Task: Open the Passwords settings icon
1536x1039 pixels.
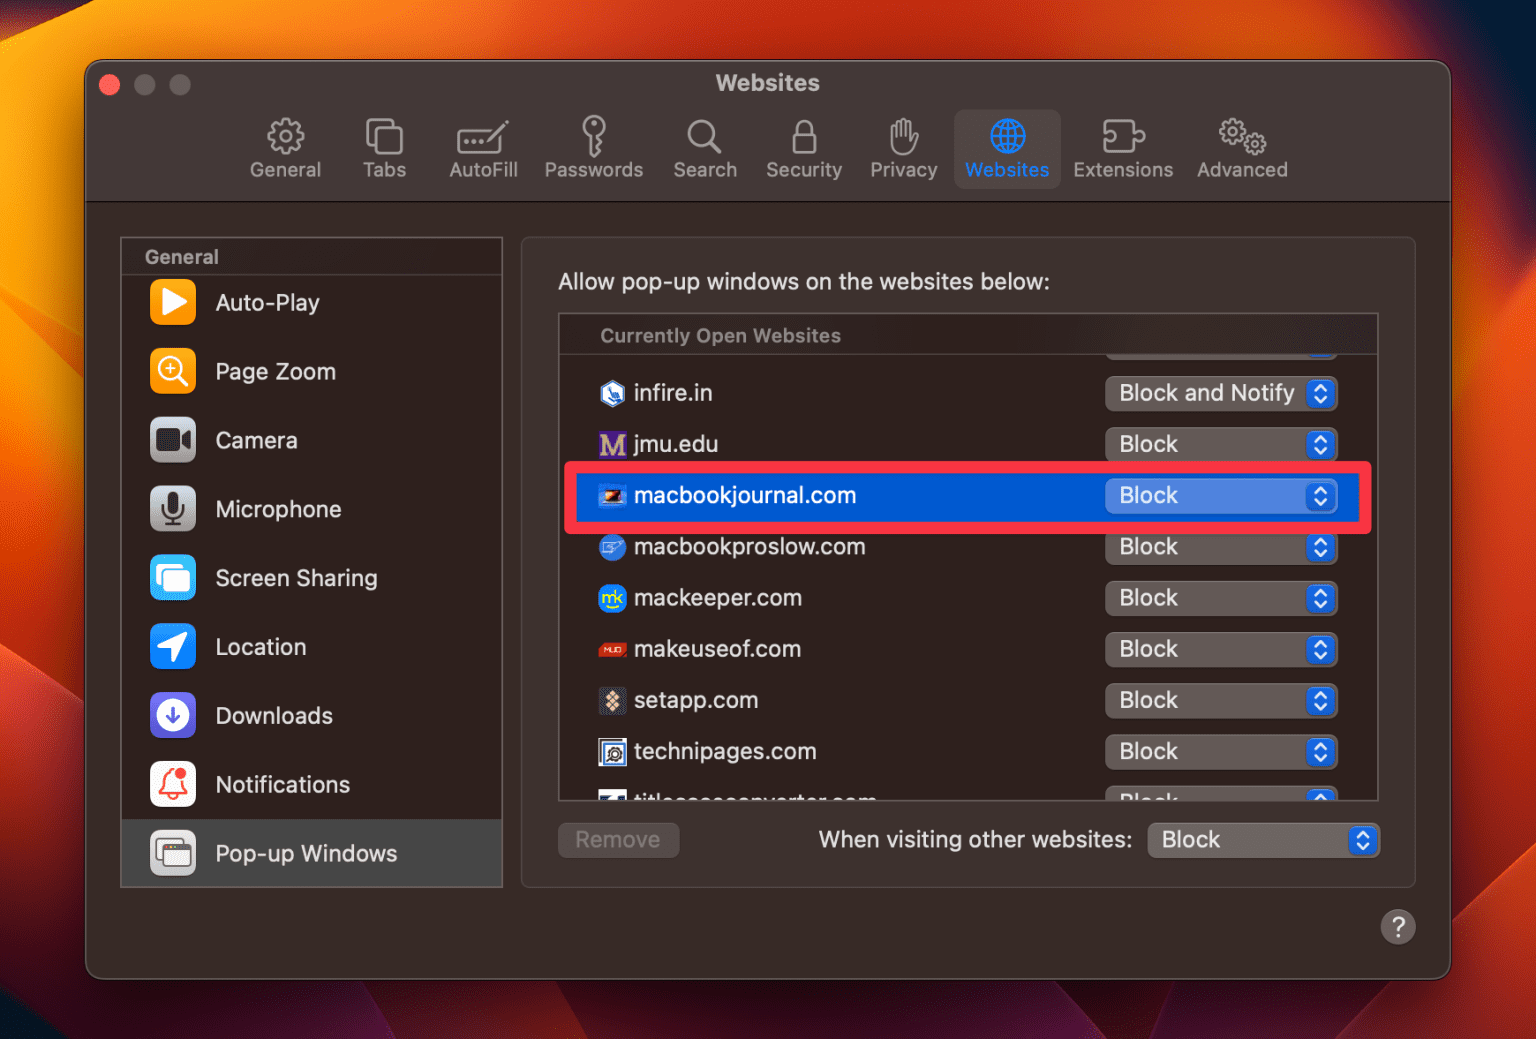Action: point(593,147)
